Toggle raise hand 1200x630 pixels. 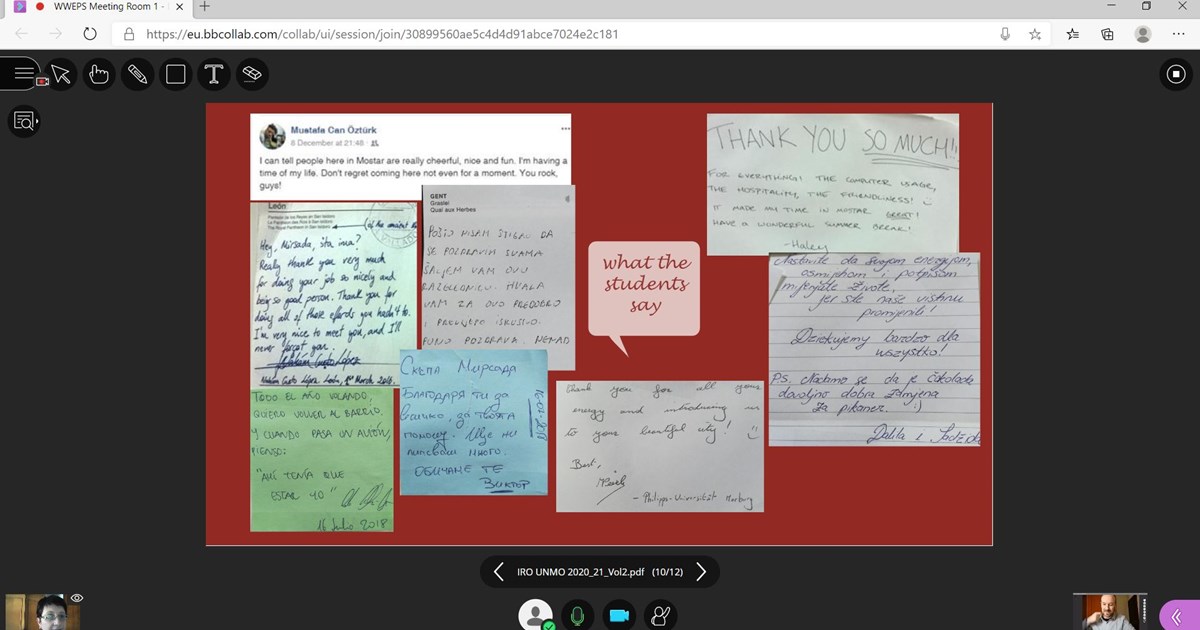tap(659, 615)
